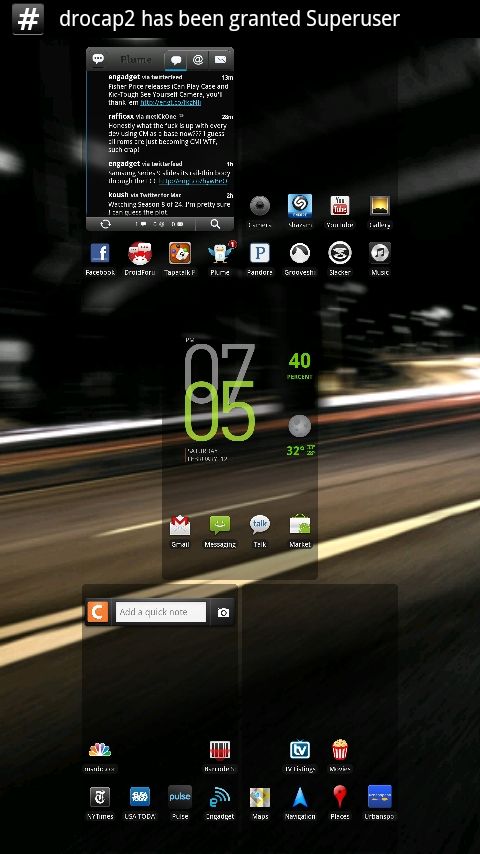Switch to mentions tab in Plume widget
The width and height of the screenshot is (480, 854).
tap(198, 59)
